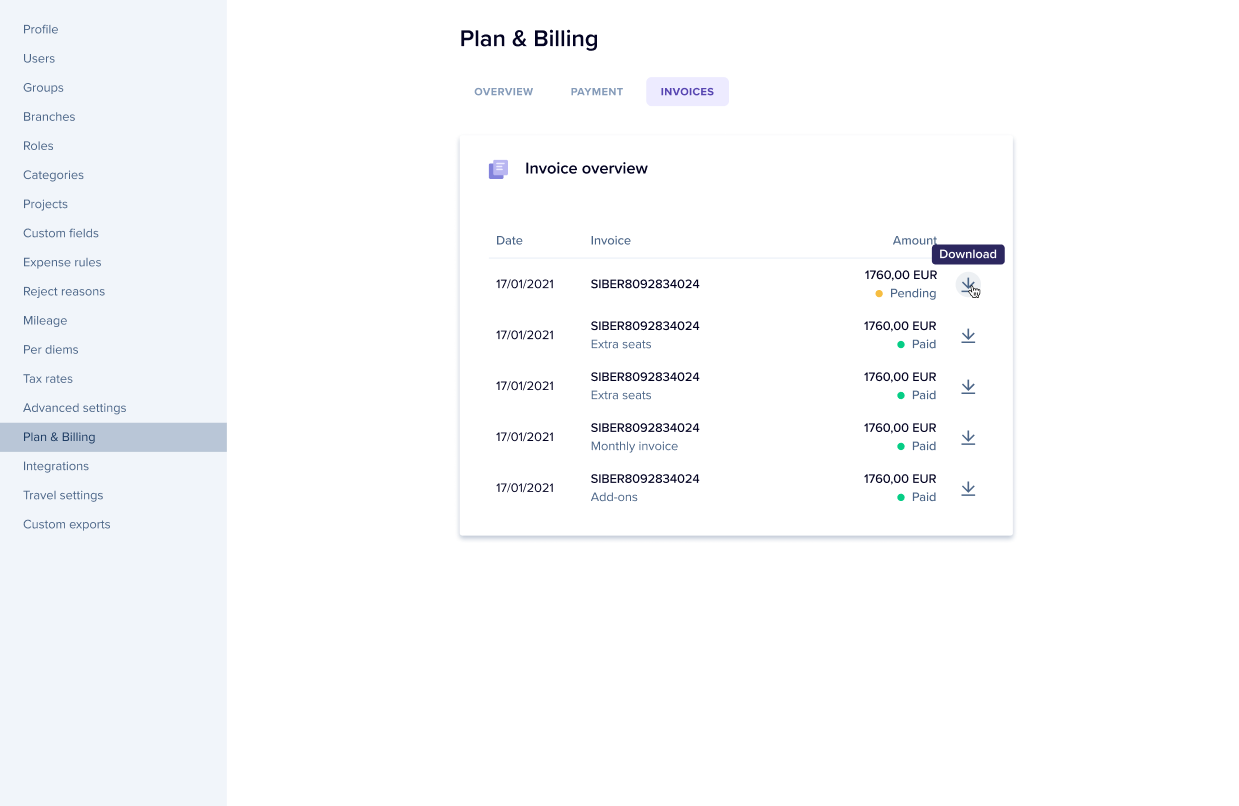Select Integrations from the sidebar
Screen dimensions: 1239x806
pyautogui.click(x=56, y=466)
